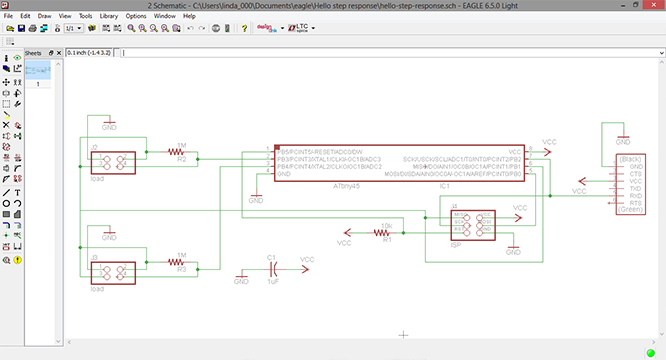Image resolution: width=666 pixels, height=360 pixels.
Task: Open the View menu
Action: [65, 16]
